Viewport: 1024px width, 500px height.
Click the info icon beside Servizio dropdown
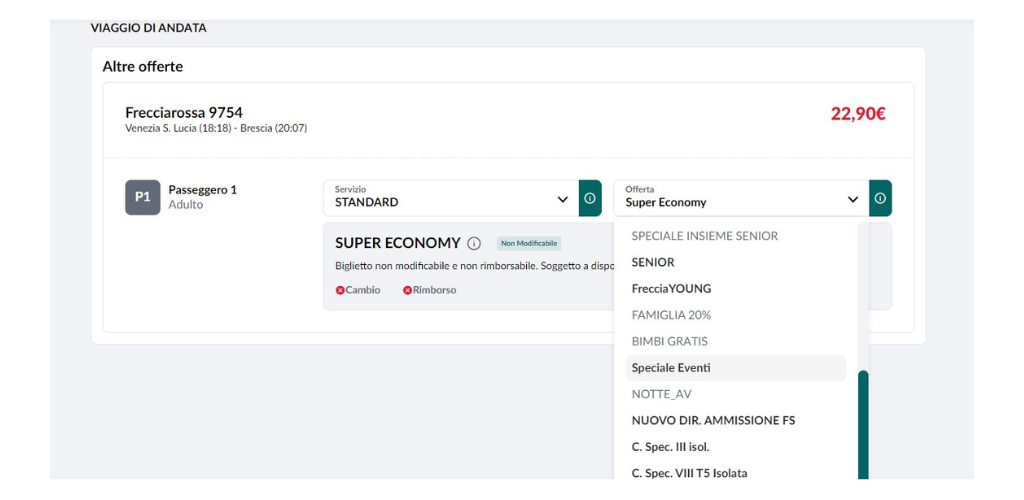[x=590, y=198]
